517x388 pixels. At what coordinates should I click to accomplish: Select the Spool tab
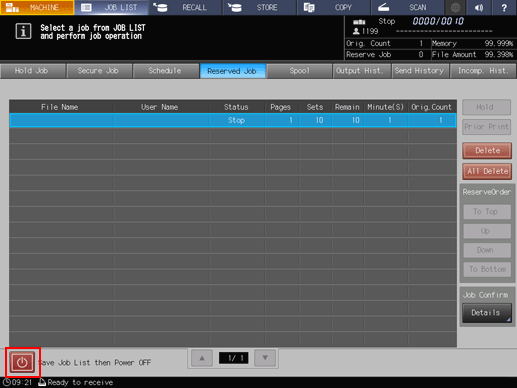(299, 71)
